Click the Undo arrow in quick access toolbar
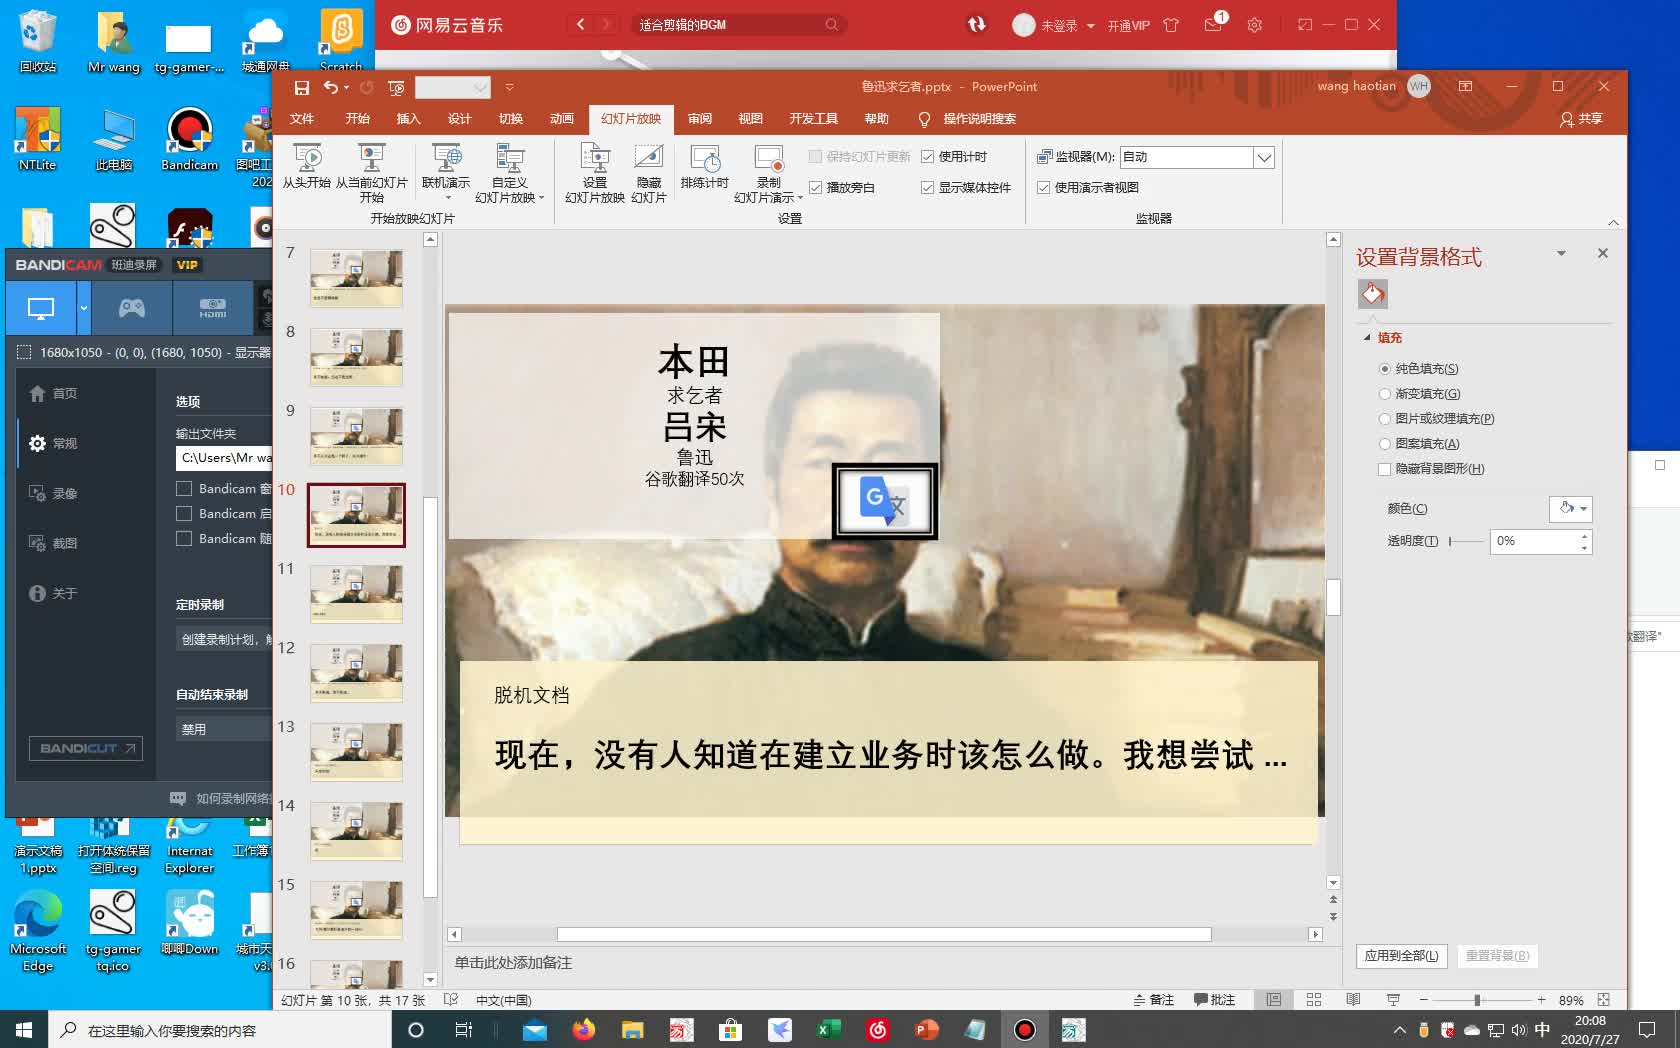 pos(331,88)
